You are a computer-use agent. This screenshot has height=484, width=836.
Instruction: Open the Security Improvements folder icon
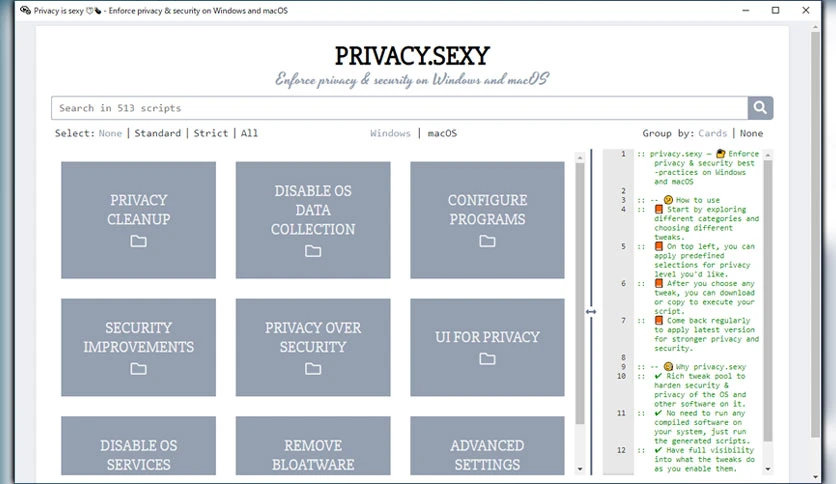pyautogui.click(x=139, y=368)
